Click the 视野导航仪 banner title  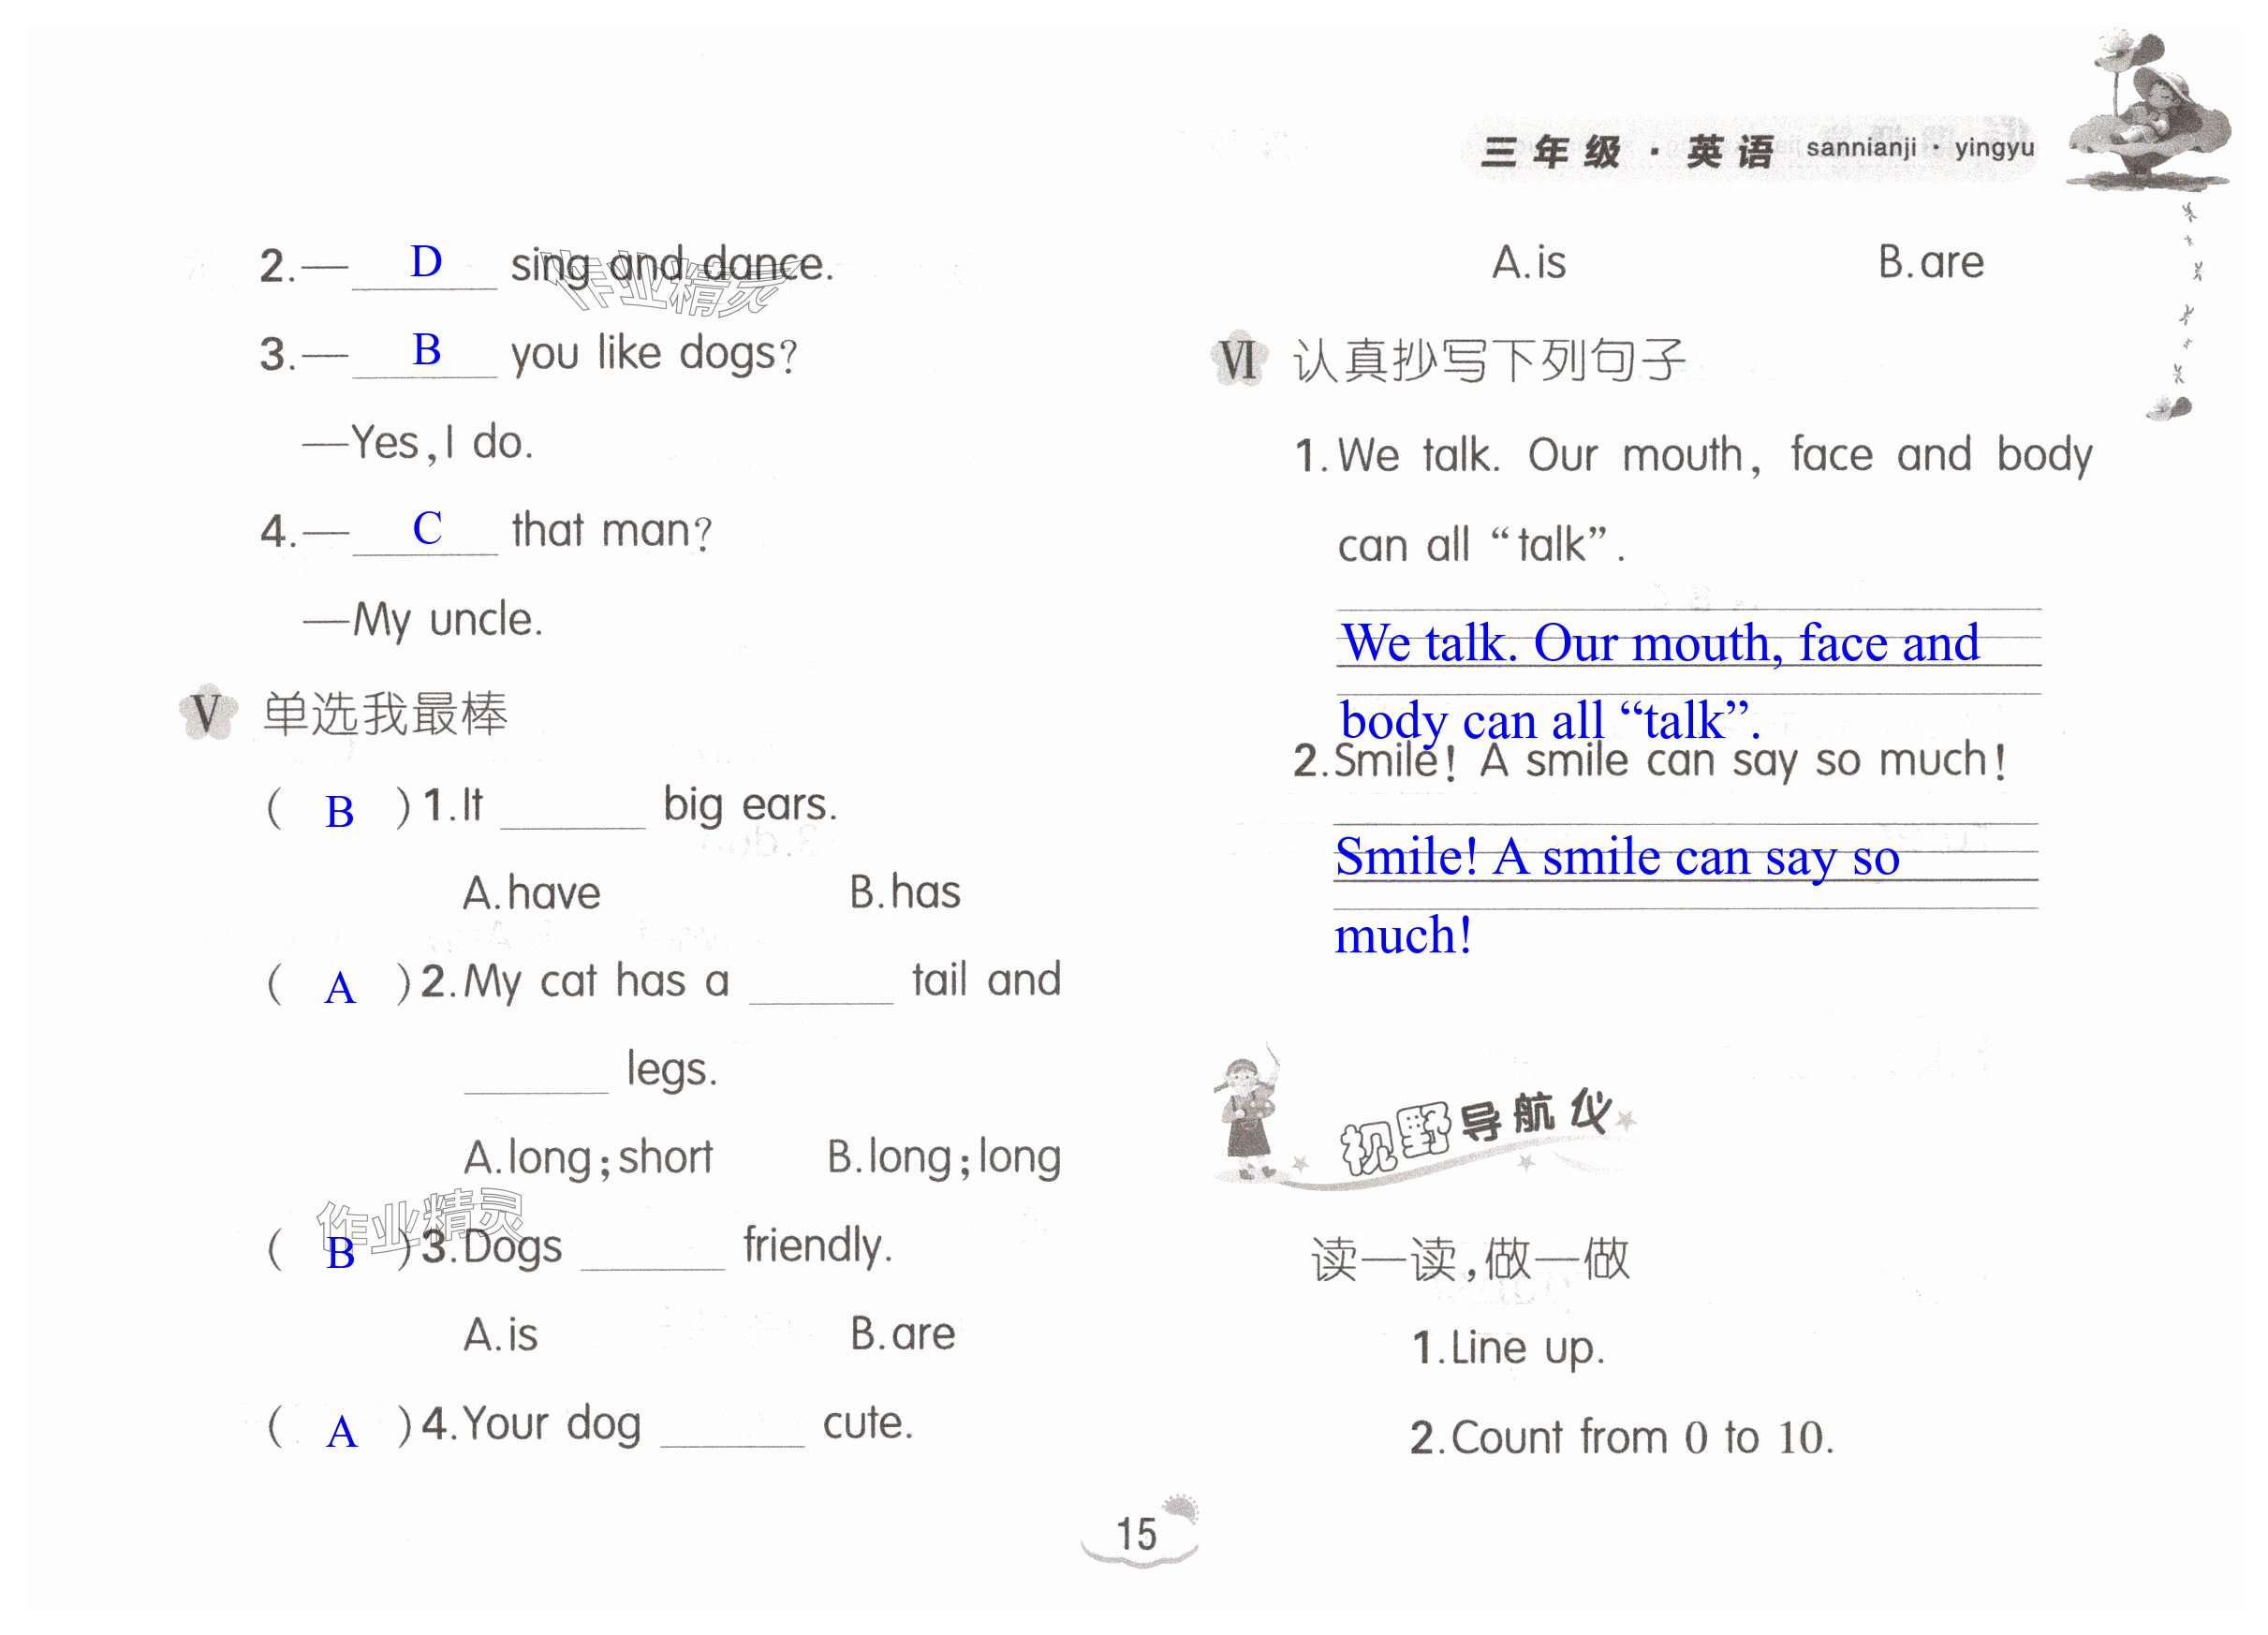pos(1476,1130)
